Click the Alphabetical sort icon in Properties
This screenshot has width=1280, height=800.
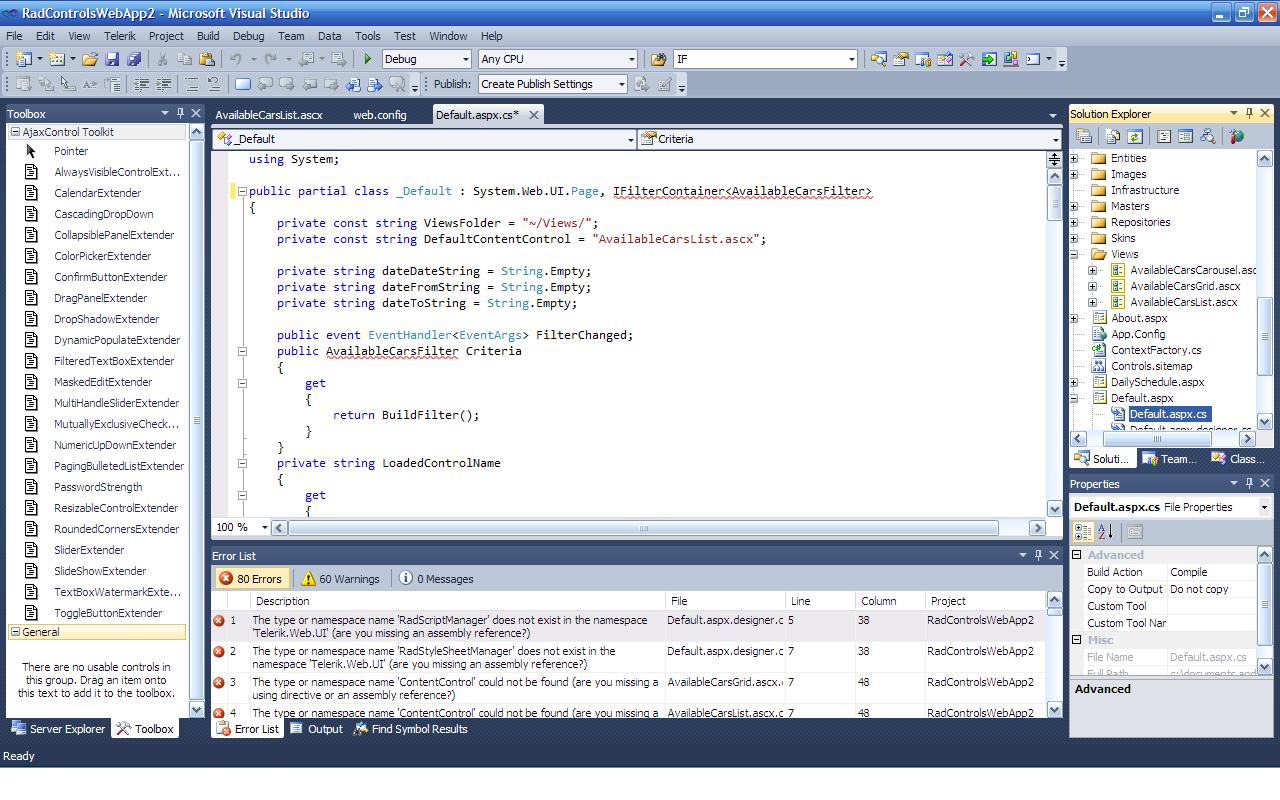tap(1105, 532)
